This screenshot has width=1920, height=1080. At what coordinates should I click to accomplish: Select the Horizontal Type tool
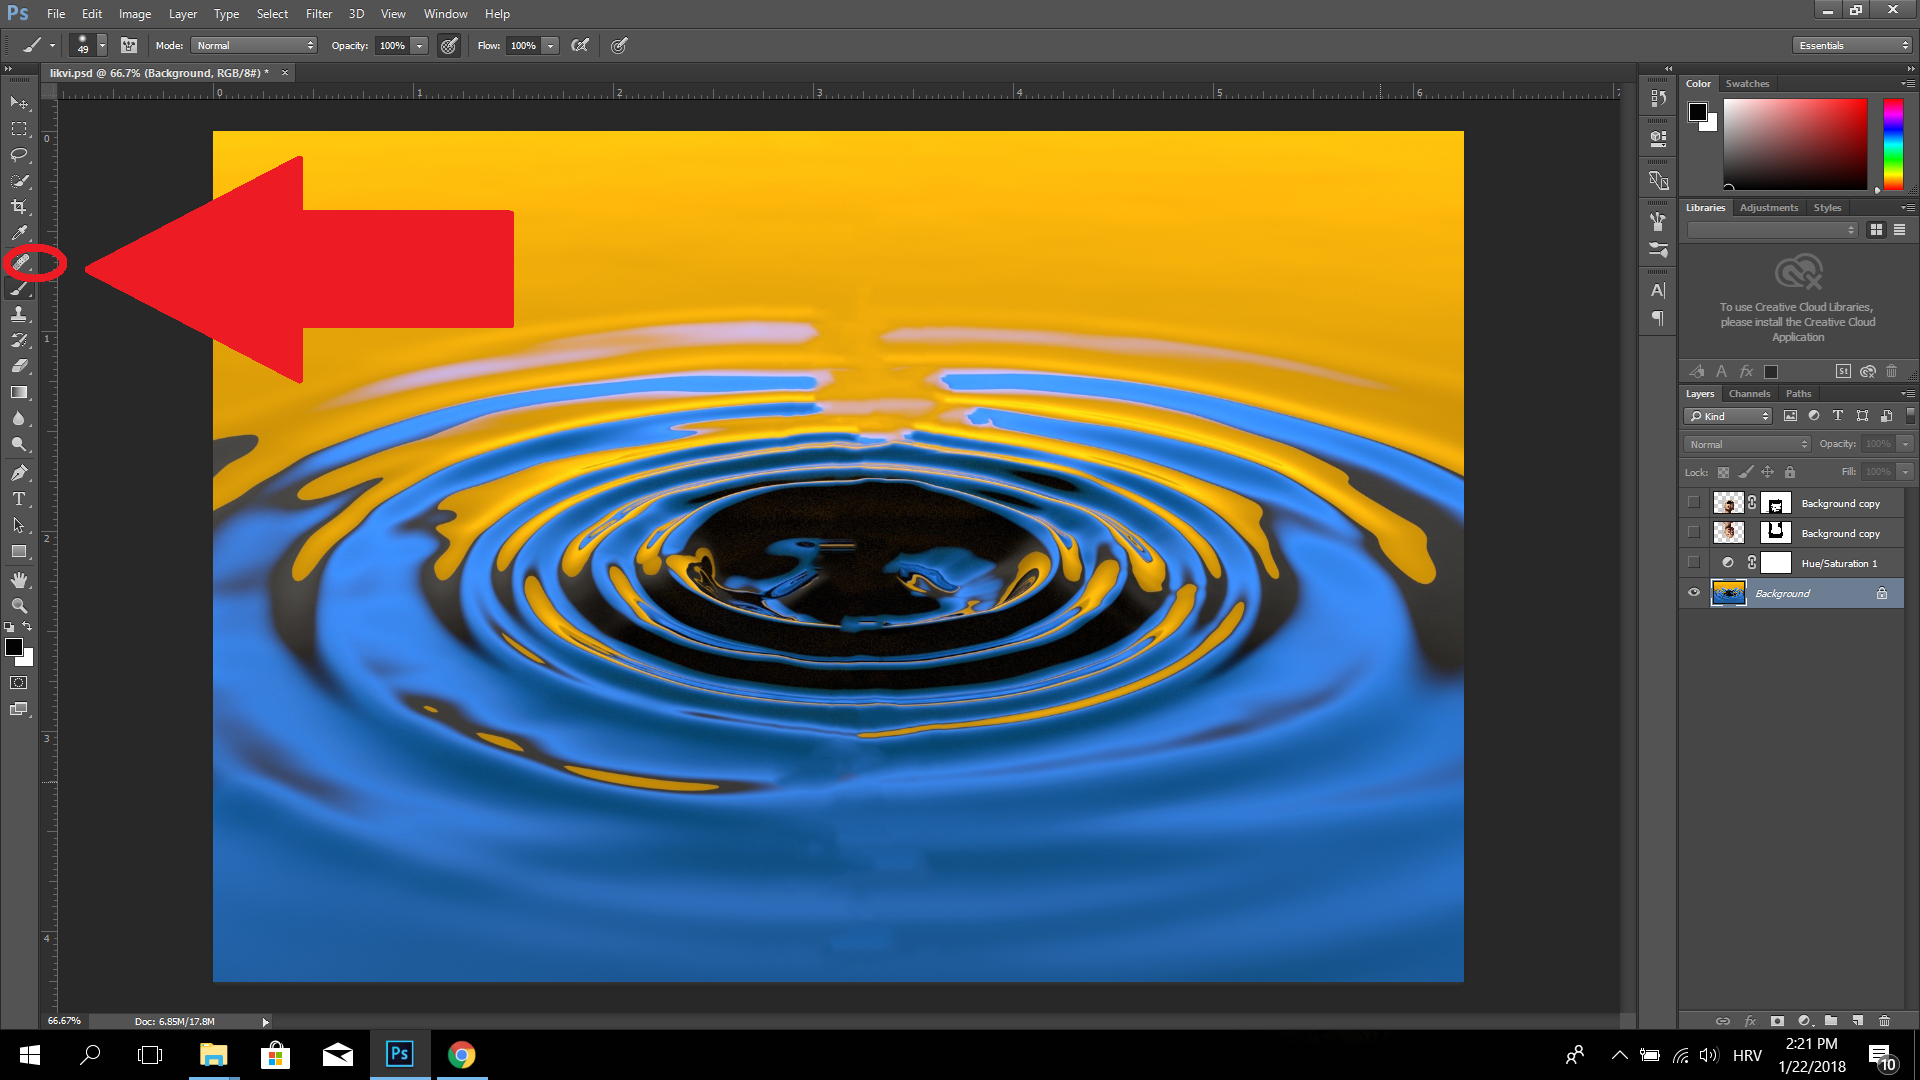pos(19,499)
